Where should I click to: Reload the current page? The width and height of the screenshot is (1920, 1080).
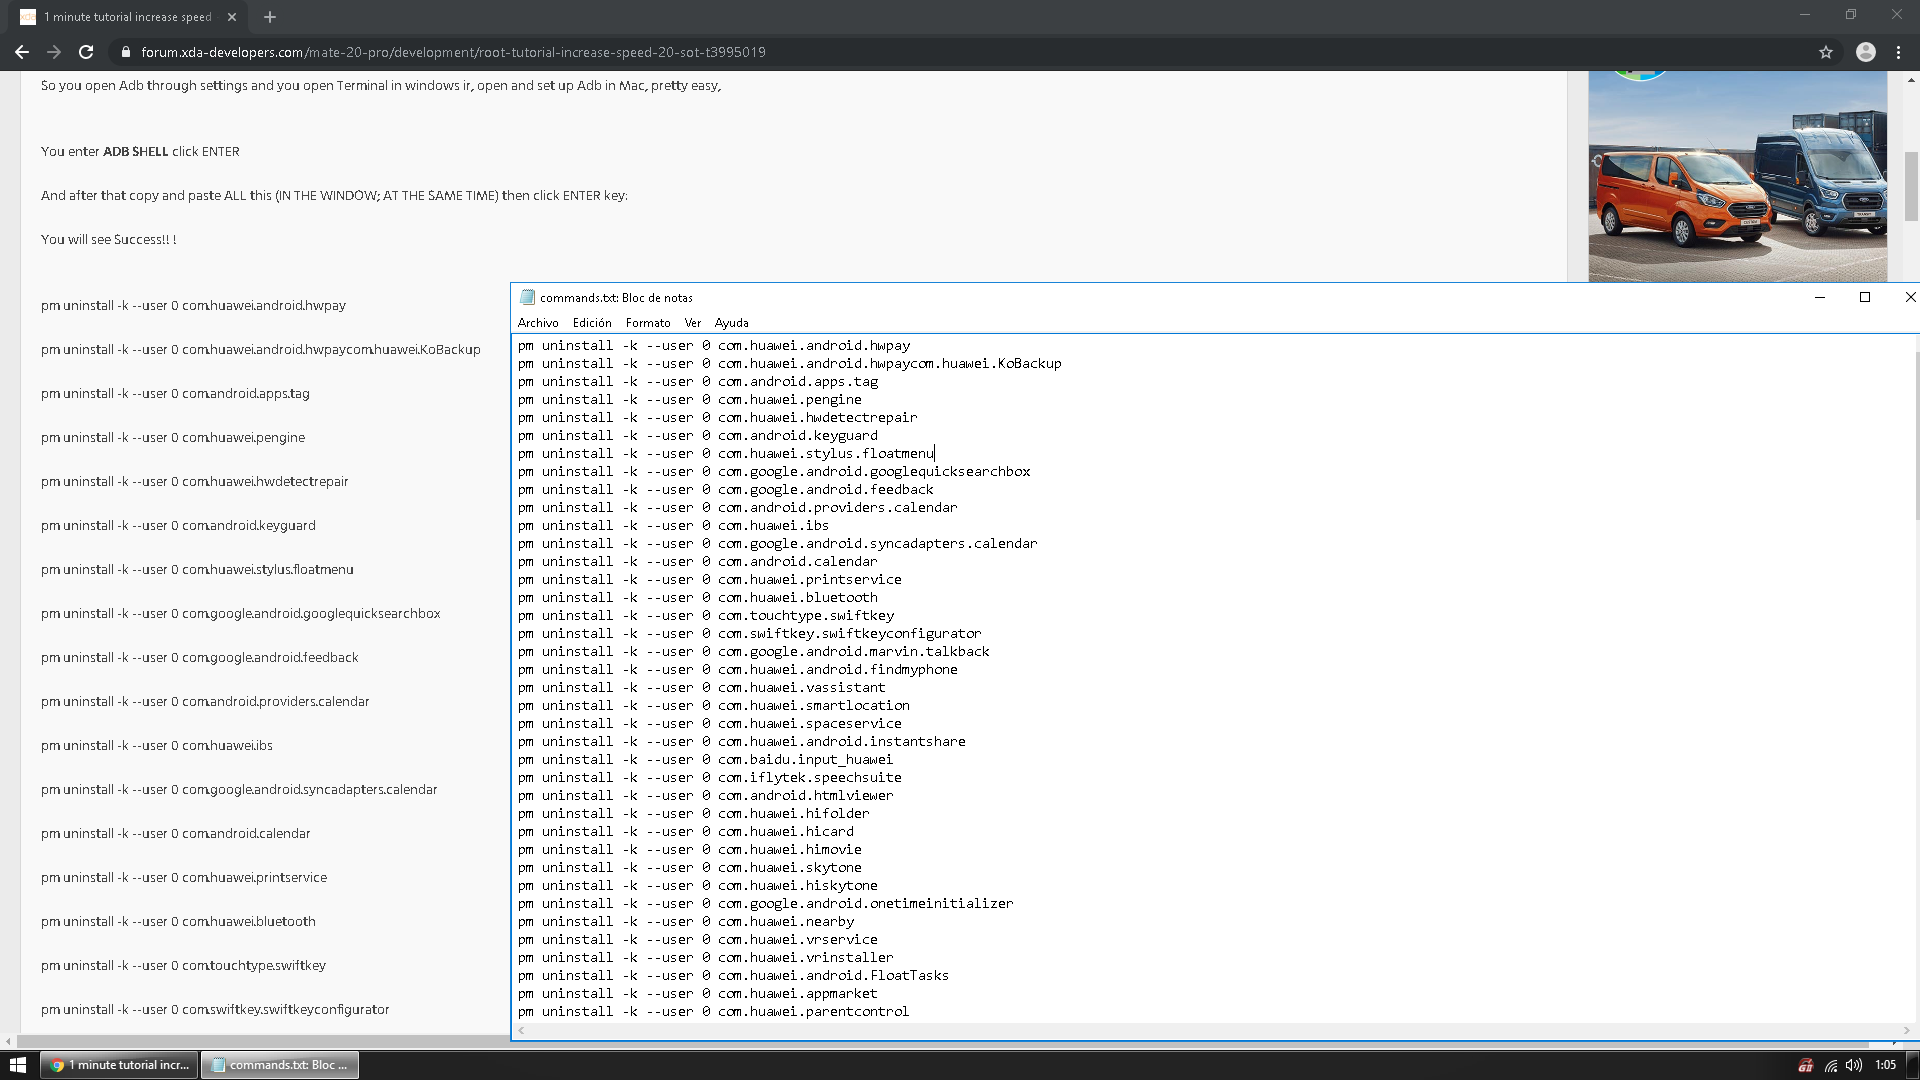click(x=86, y=52)
